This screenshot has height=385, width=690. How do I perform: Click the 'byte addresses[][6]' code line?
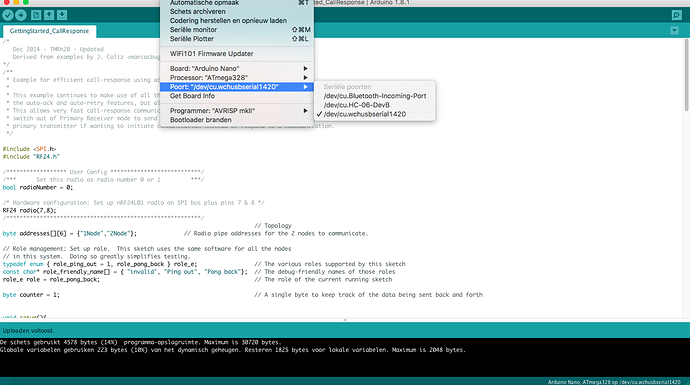pos(70,233)
